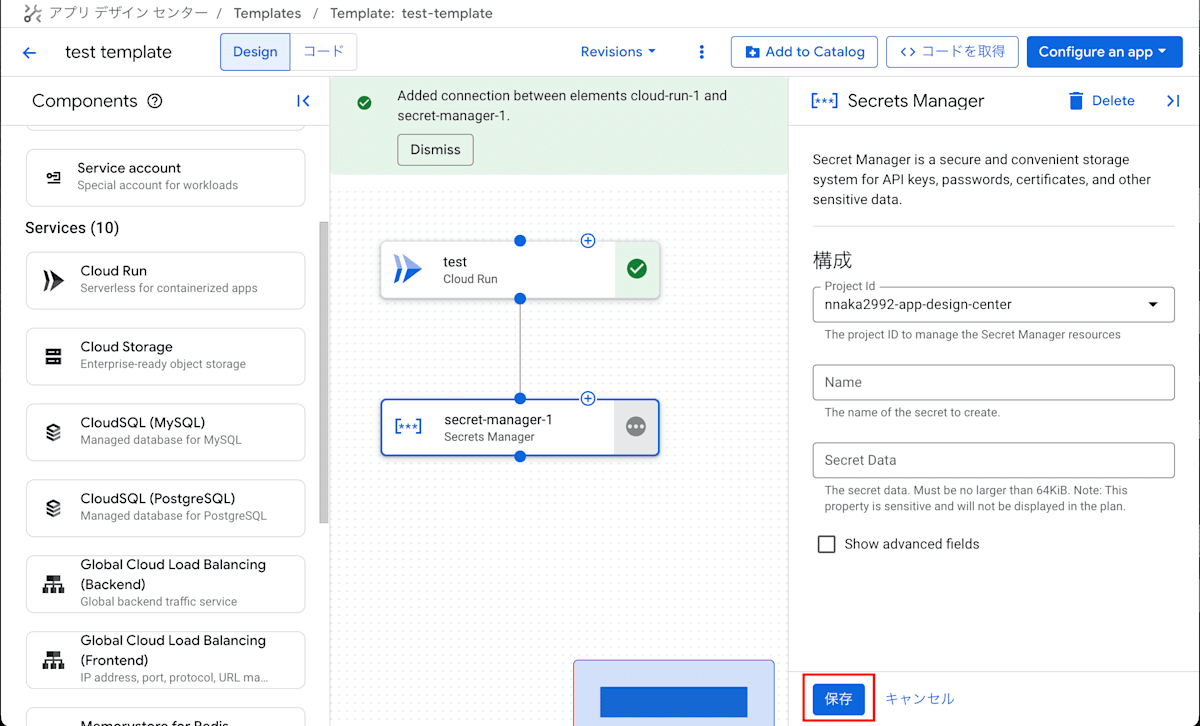The width and height of the screenshot is (1200, 726).
Task: Click the Components help question mark icon
Action: tap(155, 101)
